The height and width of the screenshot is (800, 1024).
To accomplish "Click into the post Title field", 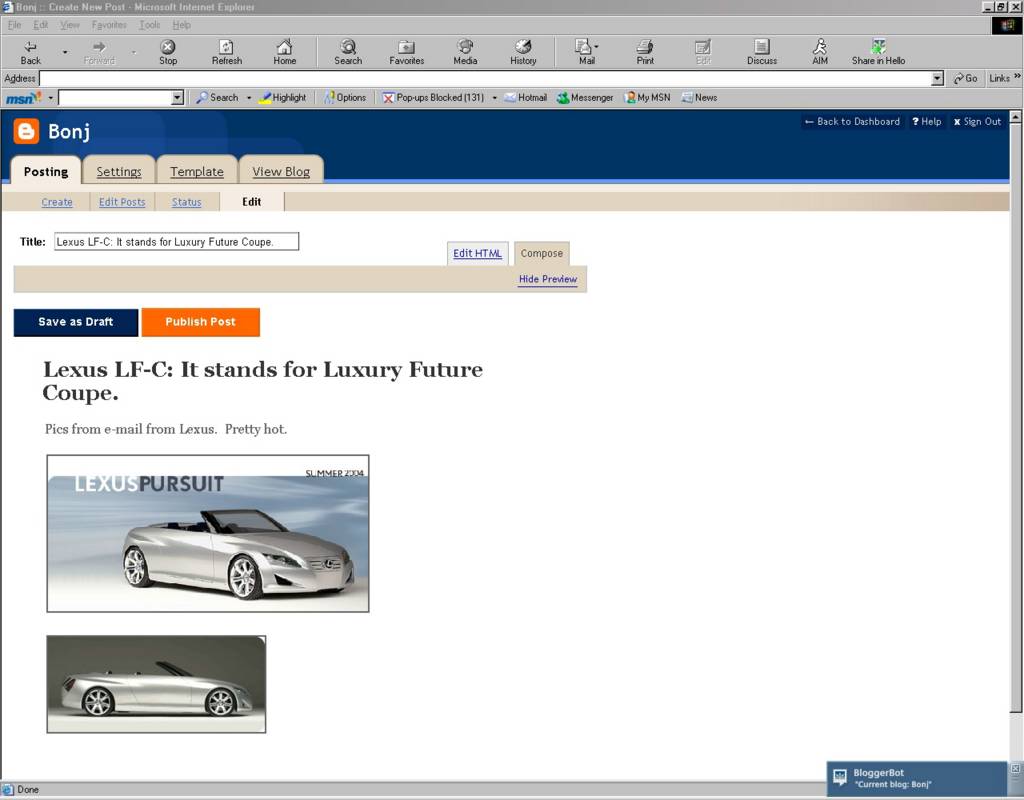I will 176,242.
